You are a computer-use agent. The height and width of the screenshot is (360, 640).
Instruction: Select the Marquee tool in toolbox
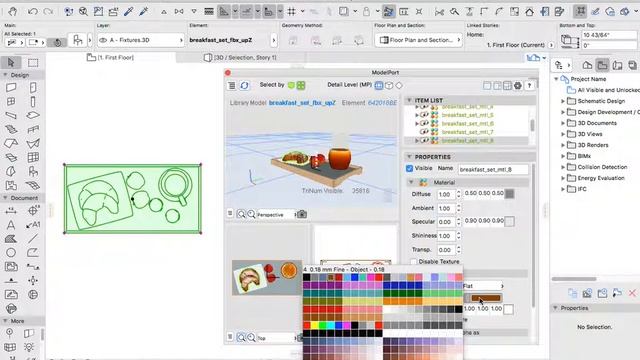tap(33, 62)
